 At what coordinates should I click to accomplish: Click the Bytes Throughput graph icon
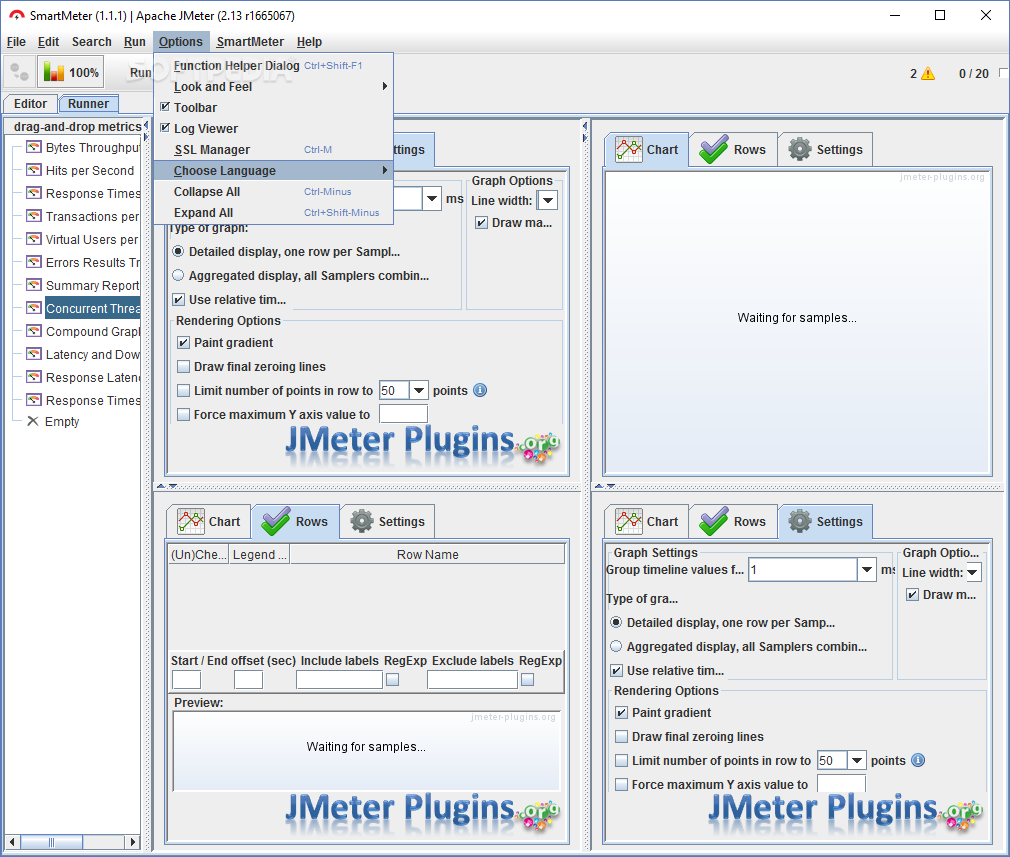pyautogui.click(x=33, y=148)
